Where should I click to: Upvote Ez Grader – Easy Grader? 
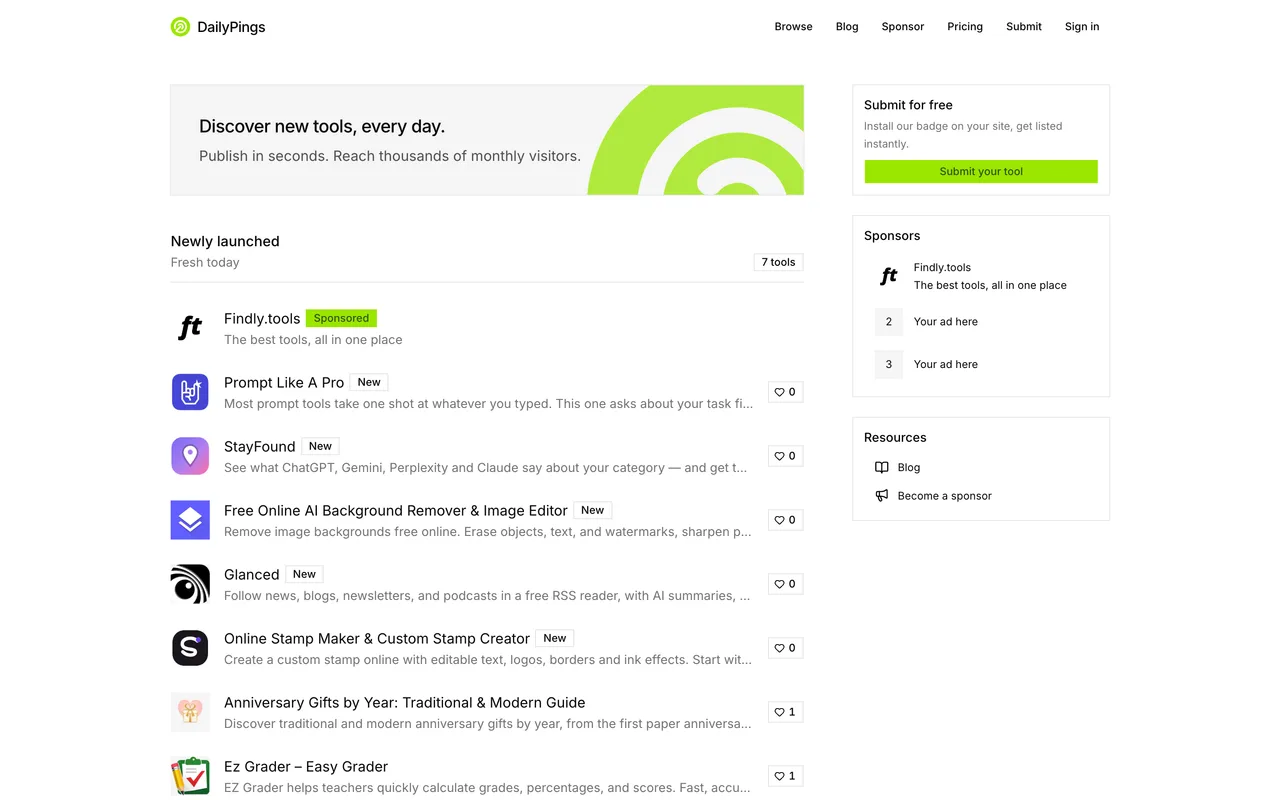click(785, 776)
